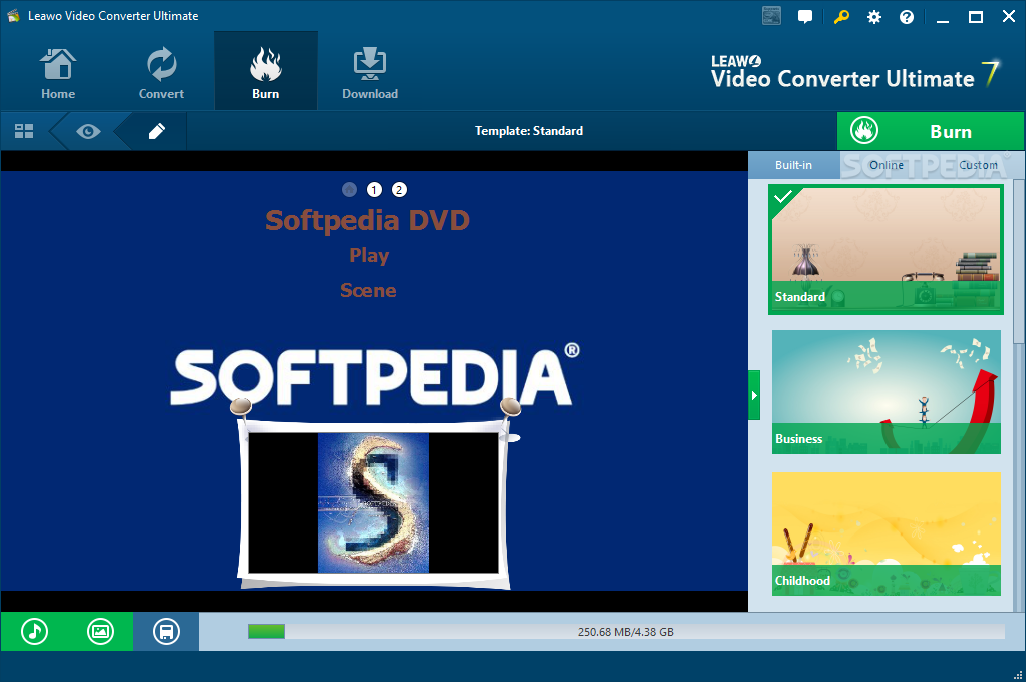Open the settings gear icon
Screen dimensions: 1026x682
click(x=874, y=17)
